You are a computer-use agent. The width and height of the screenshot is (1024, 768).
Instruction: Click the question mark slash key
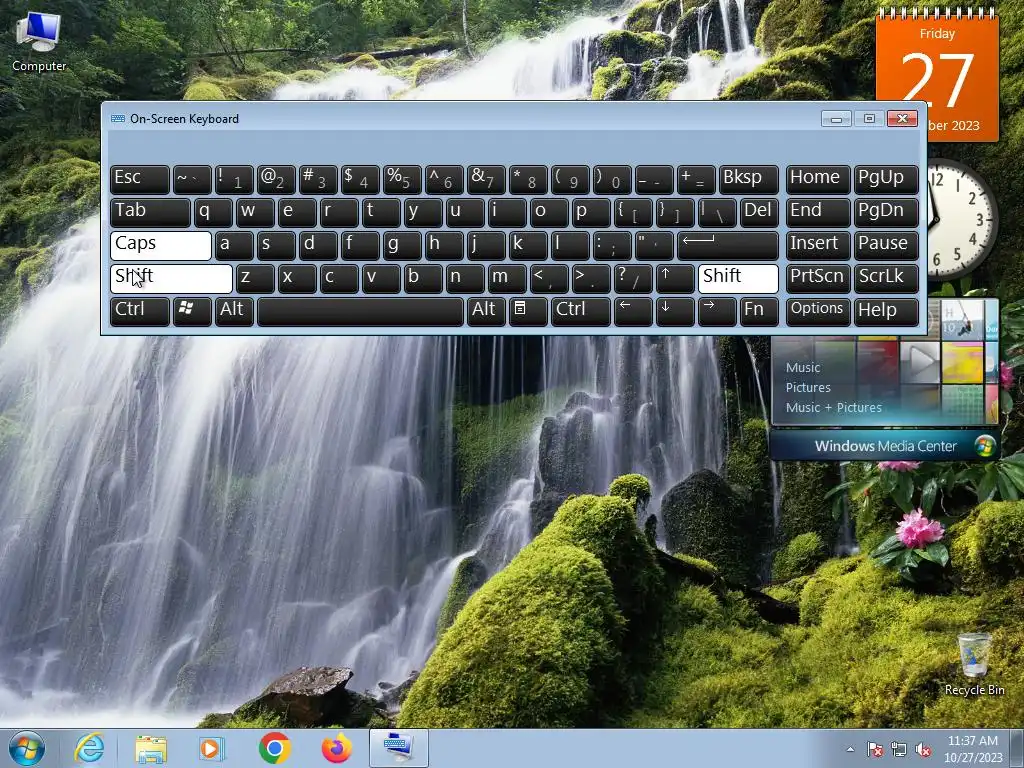632,278
